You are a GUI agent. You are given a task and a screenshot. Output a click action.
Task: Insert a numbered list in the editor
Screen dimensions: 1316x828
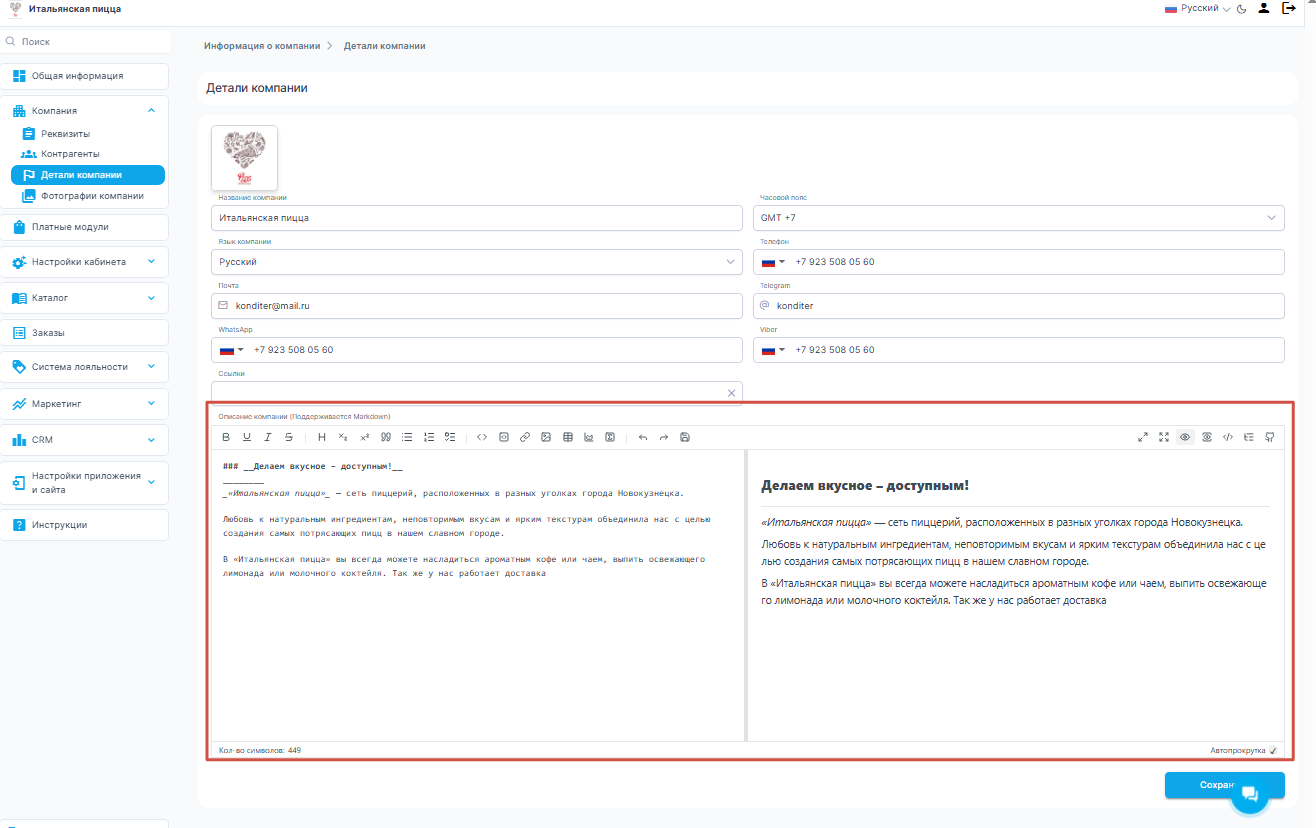coord(429,437)
